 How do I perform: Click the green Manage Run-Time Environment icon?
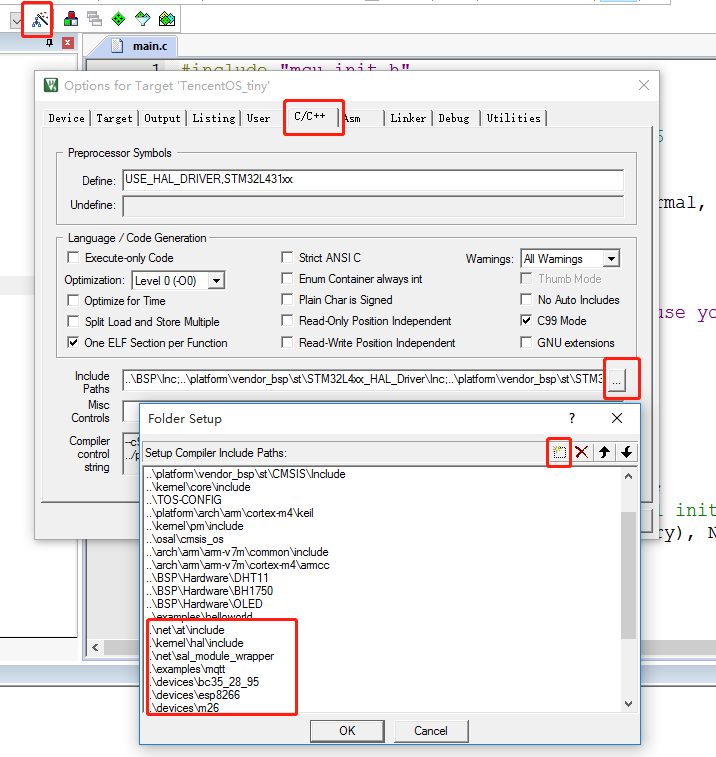coord(118,19)
